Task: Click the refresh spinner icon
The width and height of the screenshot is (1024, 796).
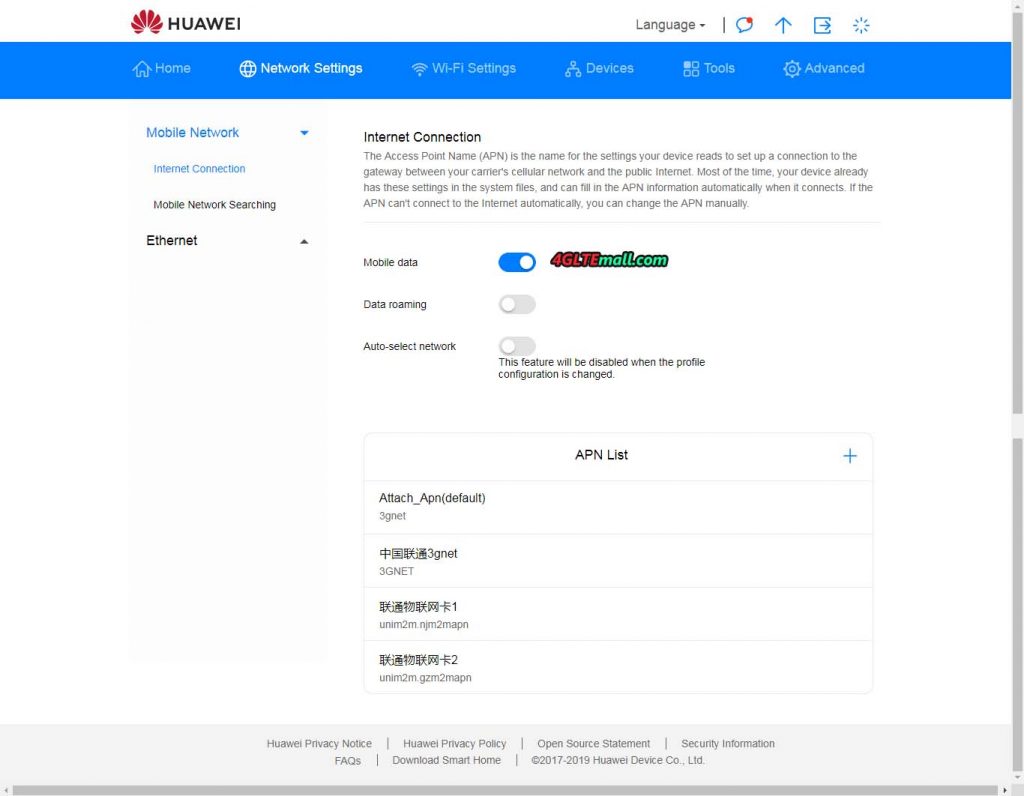Action: click(861, 25)
